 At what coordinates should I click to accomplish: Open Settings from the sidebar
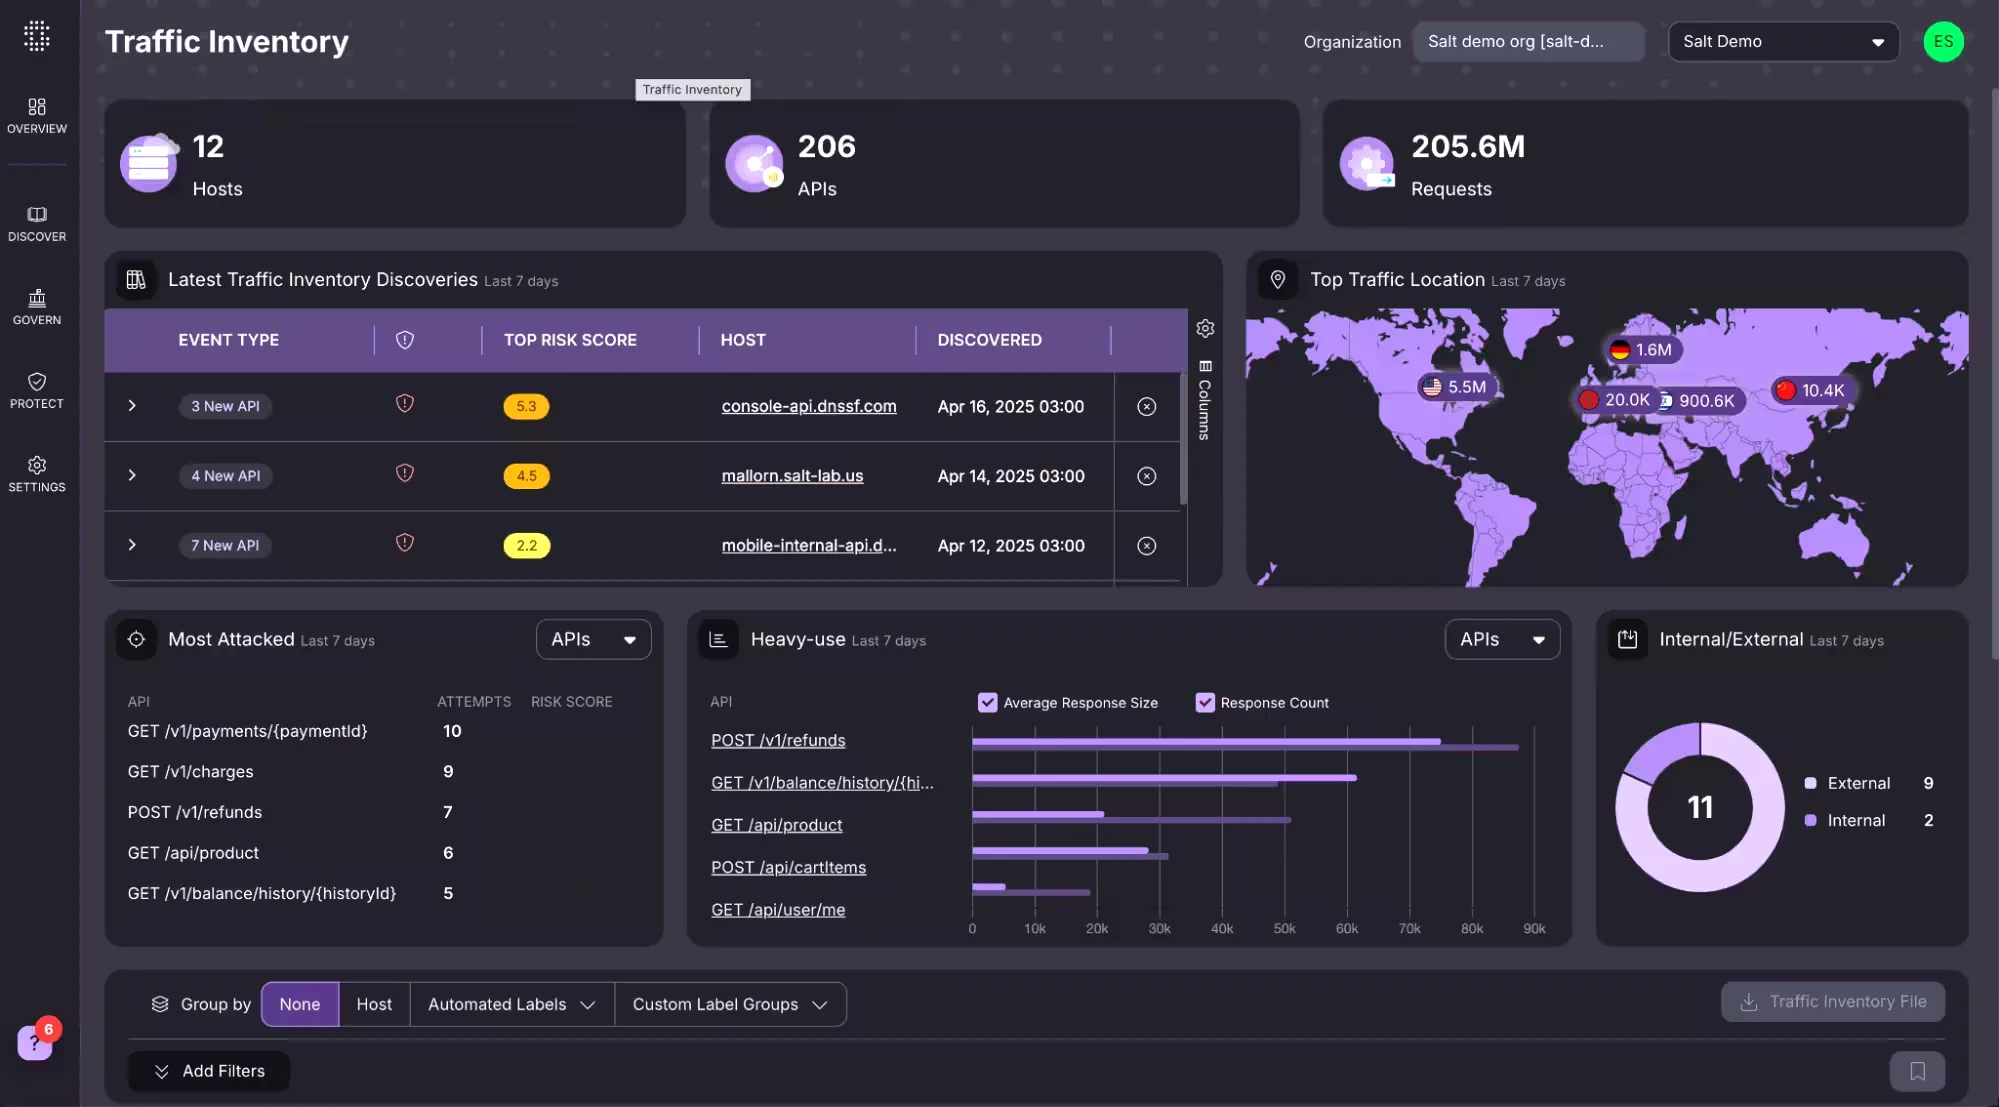37,473
